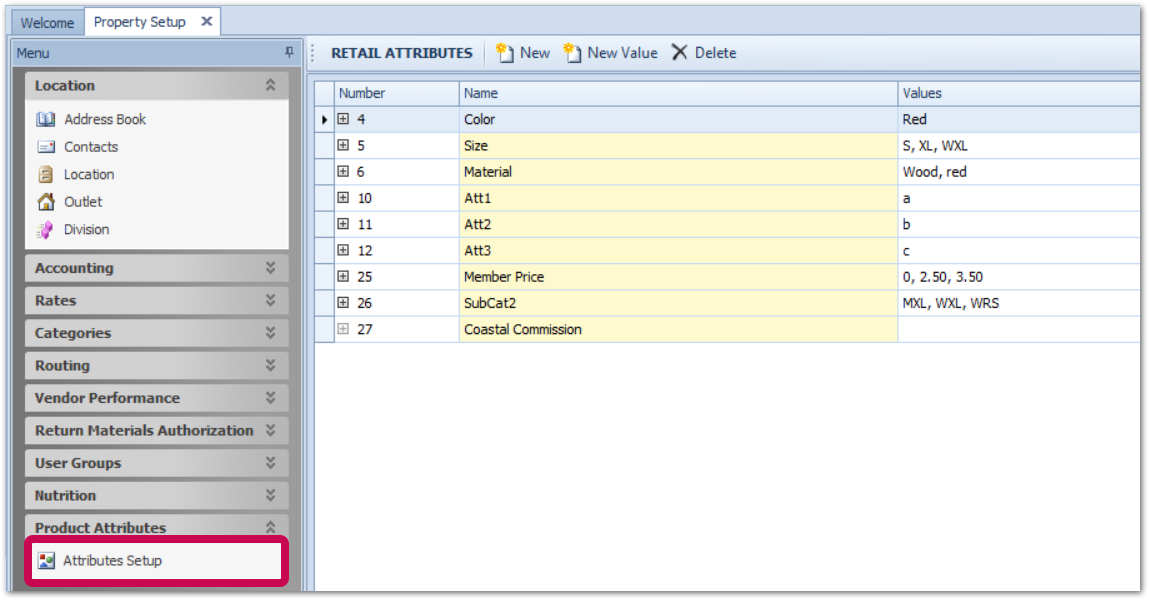Viewport: 1149px width, 600px height.
Task: Pin the Menu panel
Action: click(289, 53)
